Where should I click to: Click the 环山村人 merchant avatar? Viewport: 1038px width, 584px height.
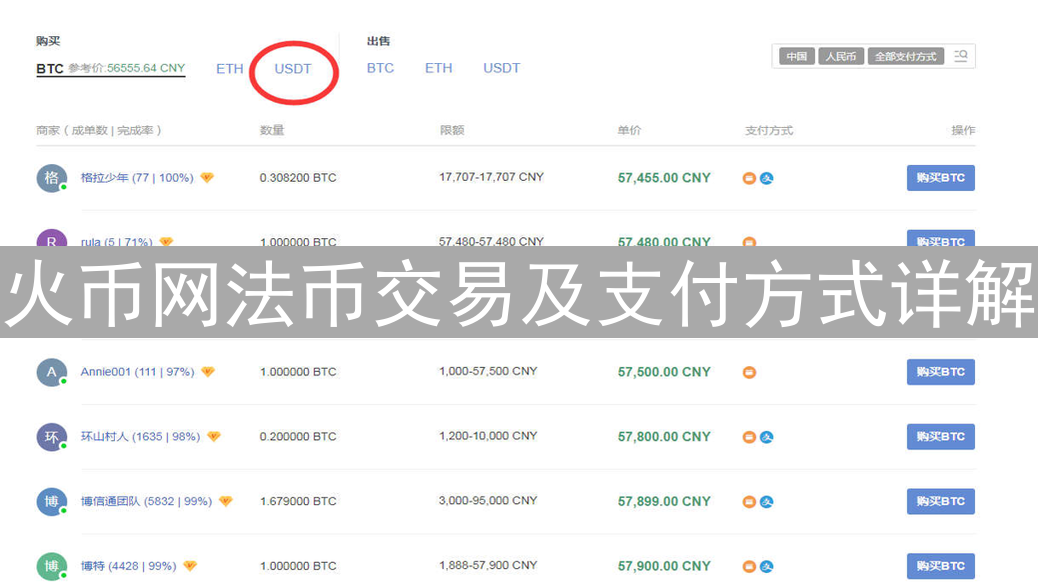pyautogui.click(x=52, y=437)
